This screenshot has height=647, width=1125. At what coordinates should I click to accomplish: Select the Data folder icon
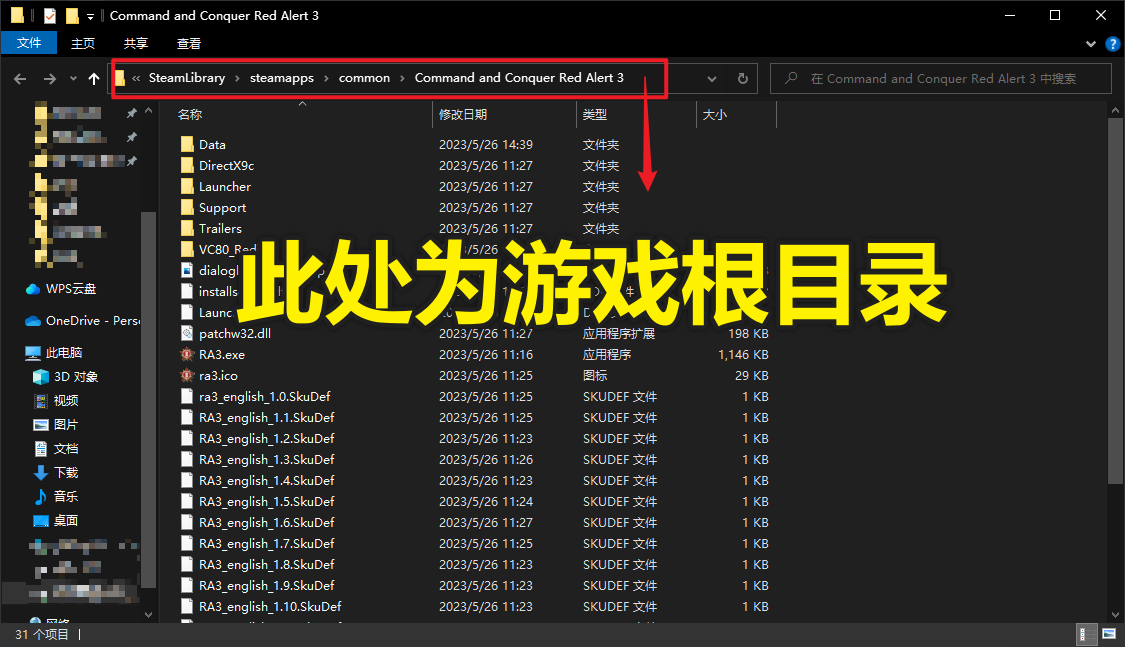coord(187,144)
